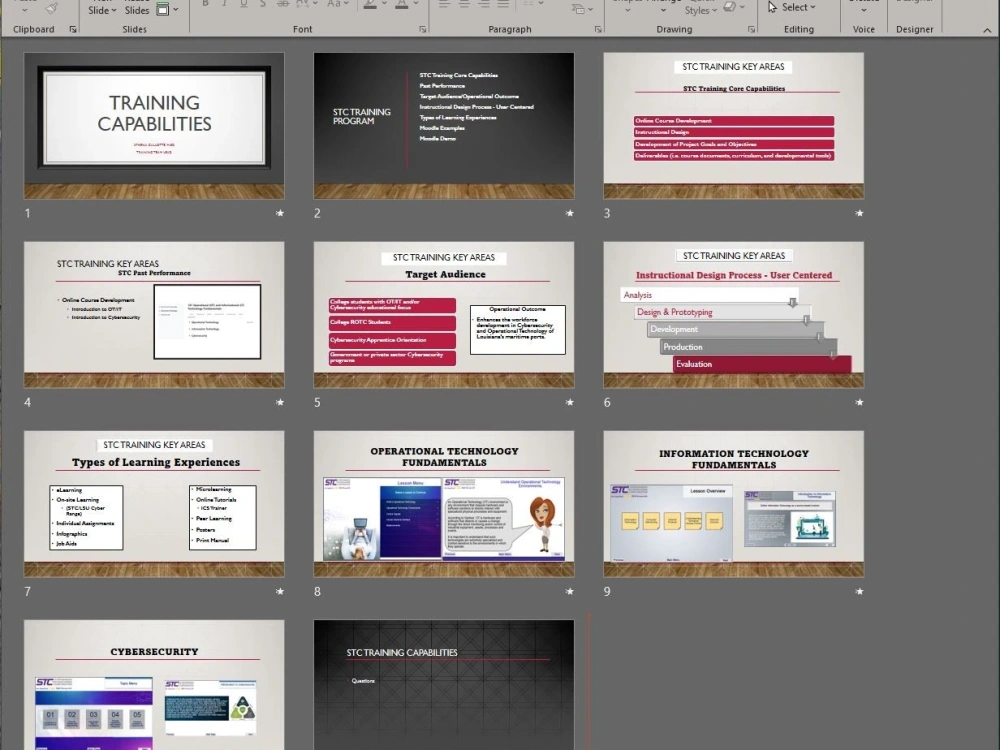Toggle Strikethrough formatting
The height and width of the screenshot is (750, 1000).
click(283, 4)
